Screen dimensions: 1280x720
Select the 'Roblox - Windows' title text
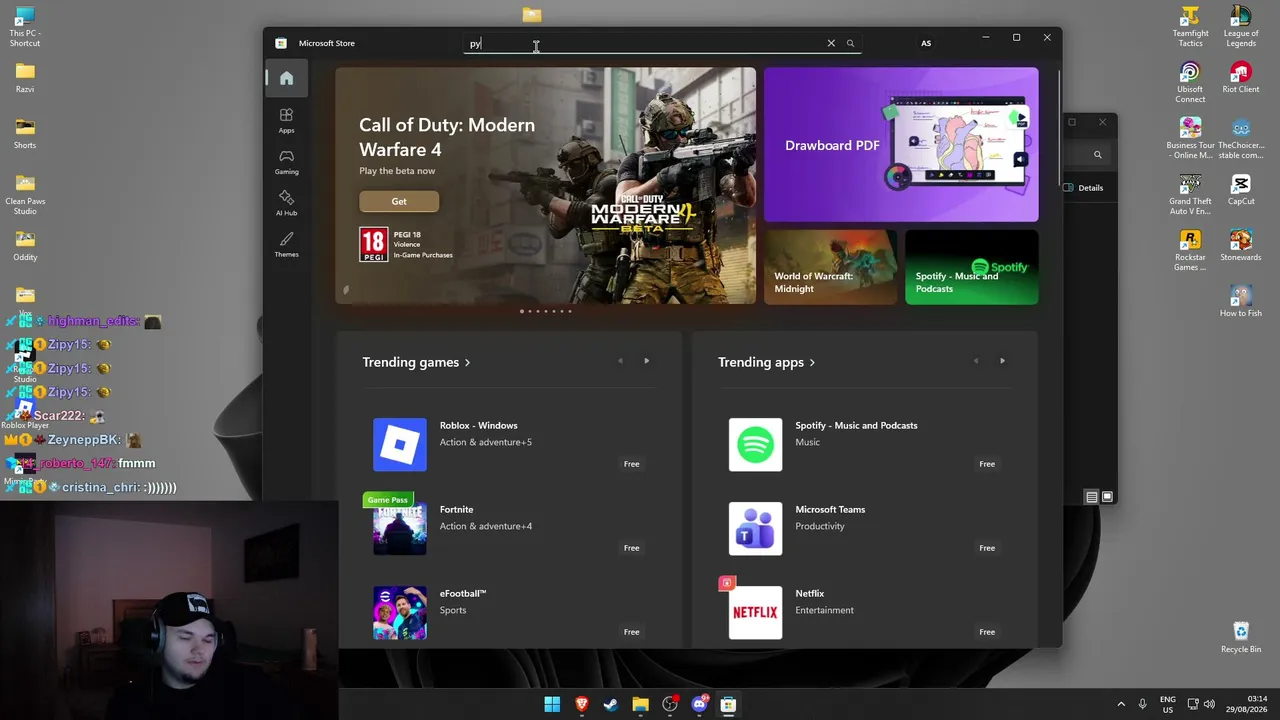[479, 425]
